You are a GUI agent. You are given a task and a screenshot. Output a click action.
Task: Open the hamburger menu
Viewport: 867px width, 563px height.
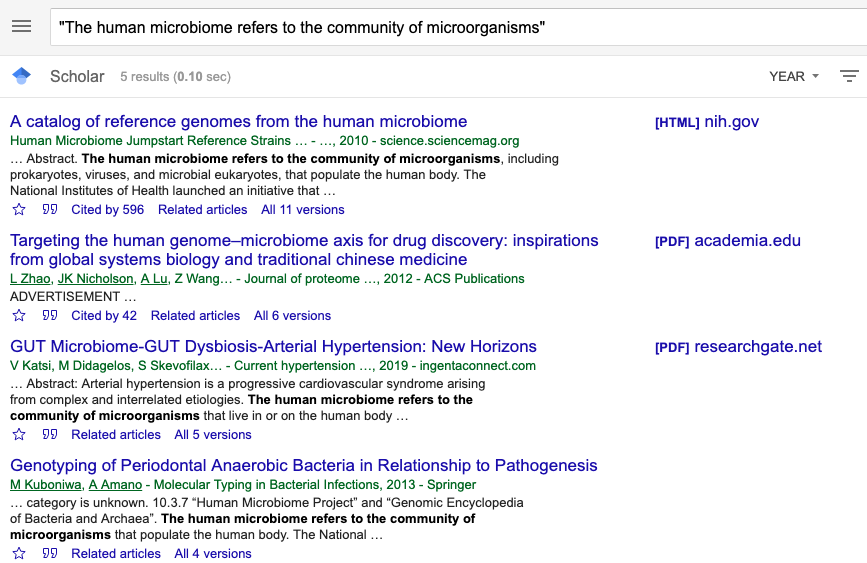(x=21, y=27)
